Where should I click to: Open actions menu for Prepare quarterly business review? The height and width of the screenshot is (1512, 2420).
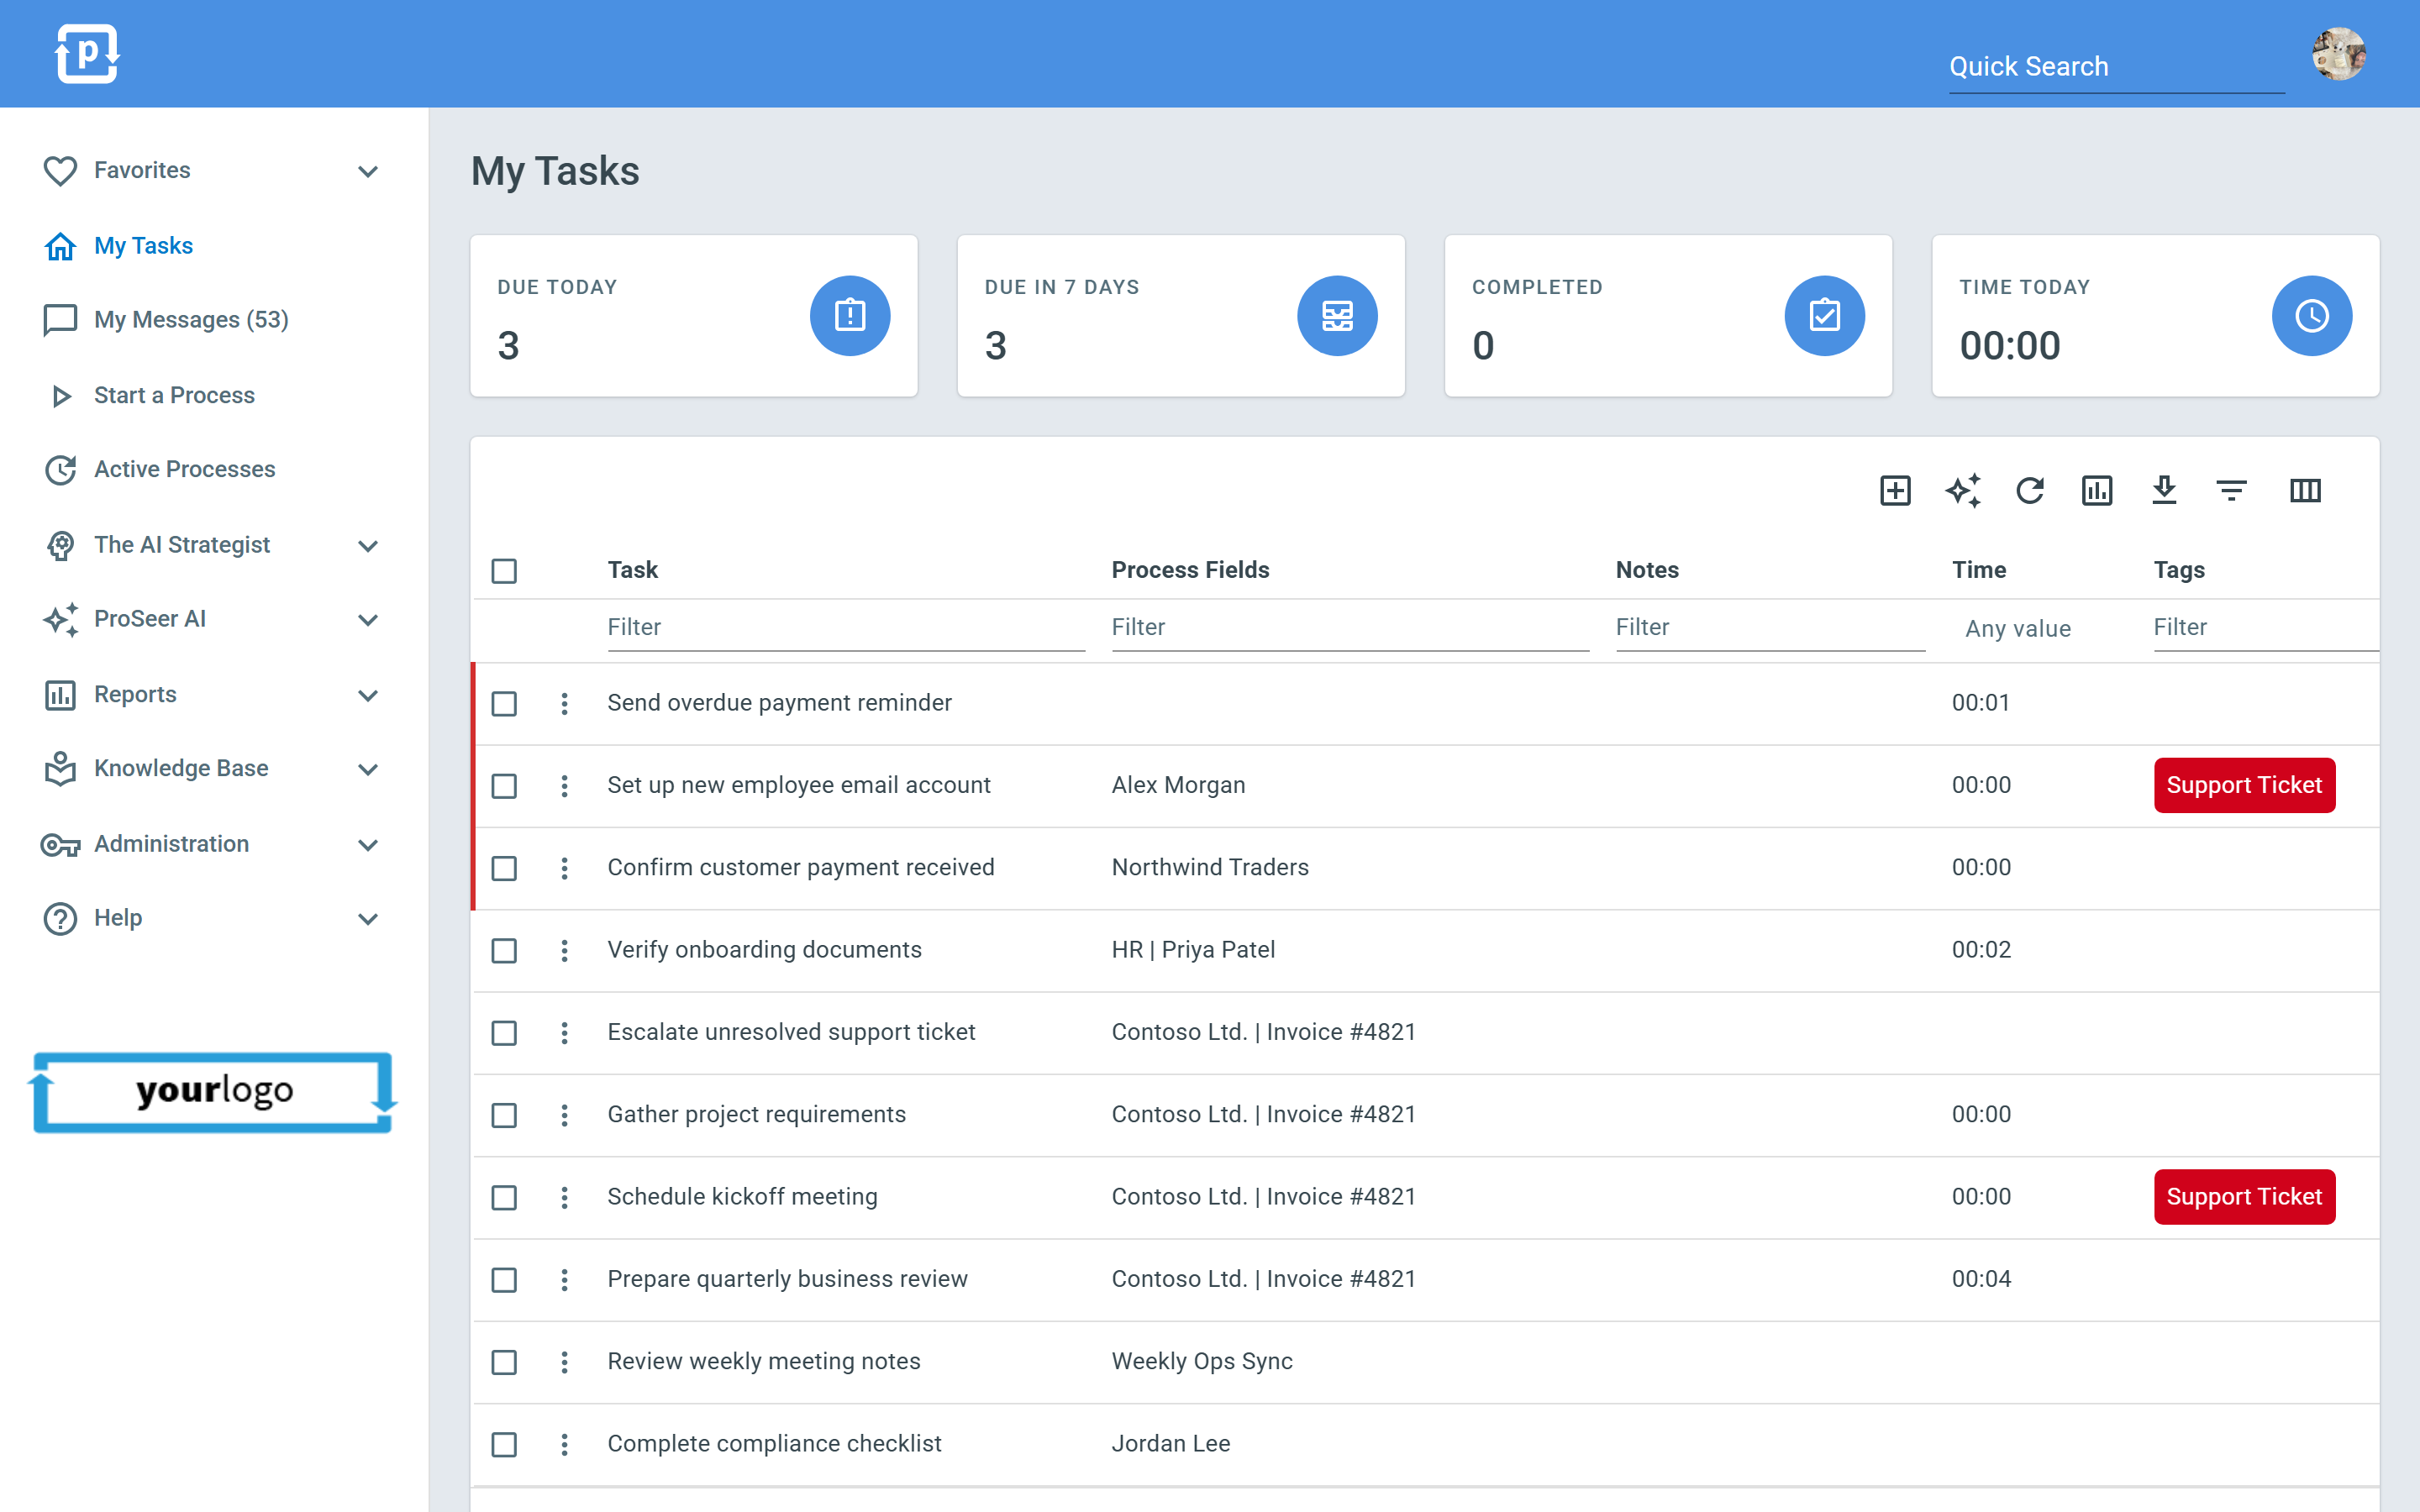point(564,1280)
